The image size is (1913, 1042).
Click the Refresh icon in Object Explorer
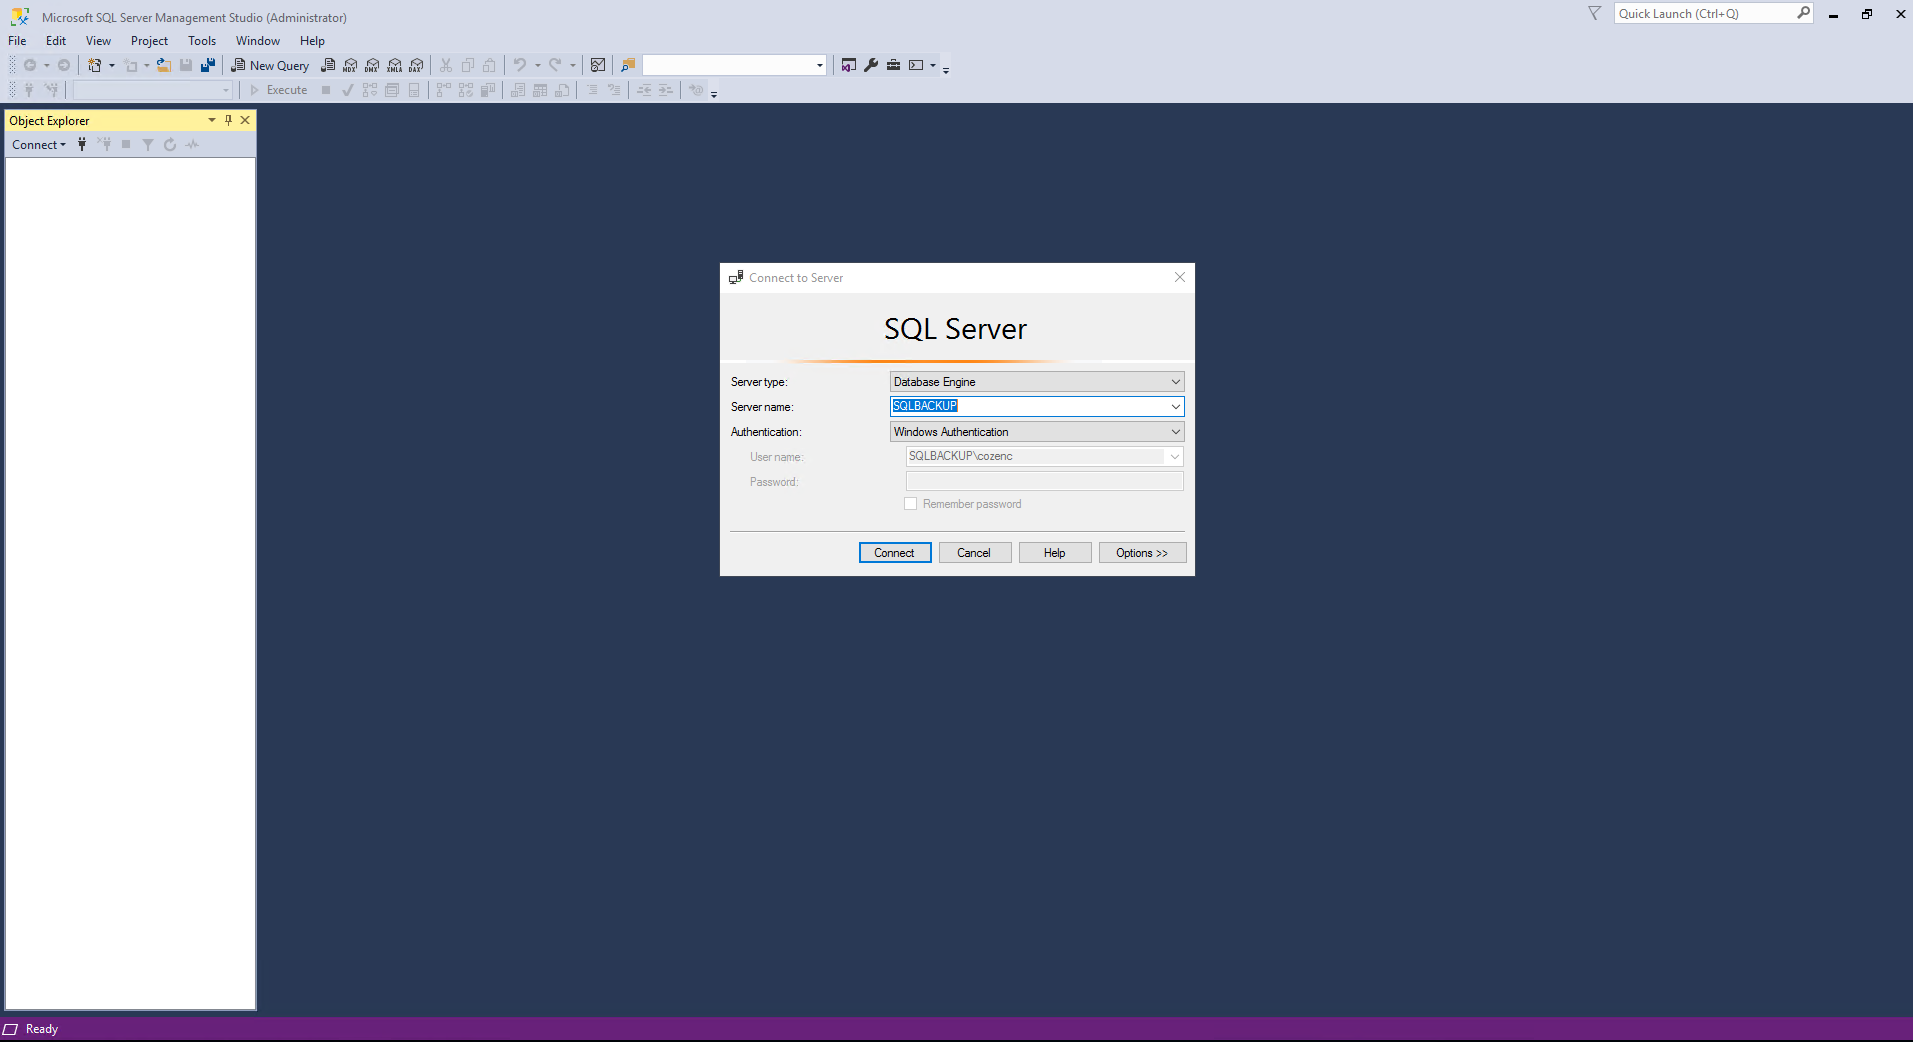[170, 144]
